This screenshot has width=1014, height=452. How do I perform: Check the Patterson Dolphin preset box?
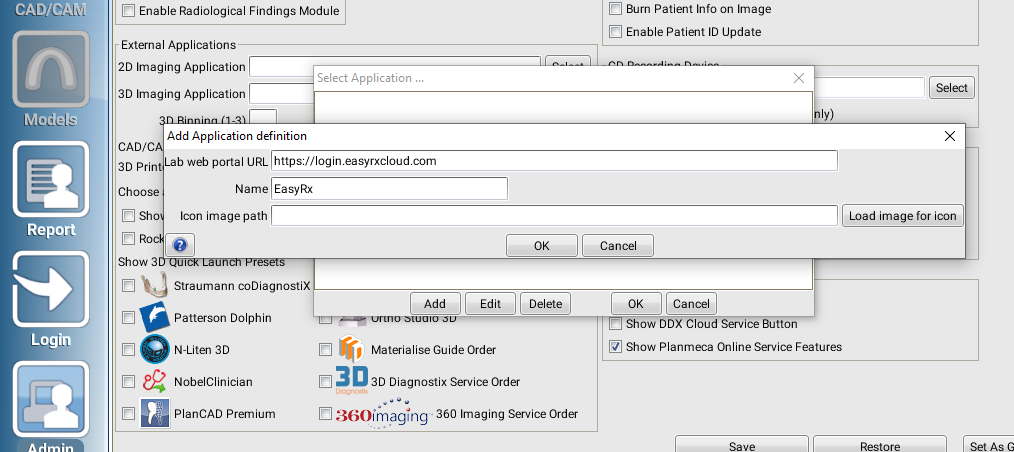tap(129, 317)
